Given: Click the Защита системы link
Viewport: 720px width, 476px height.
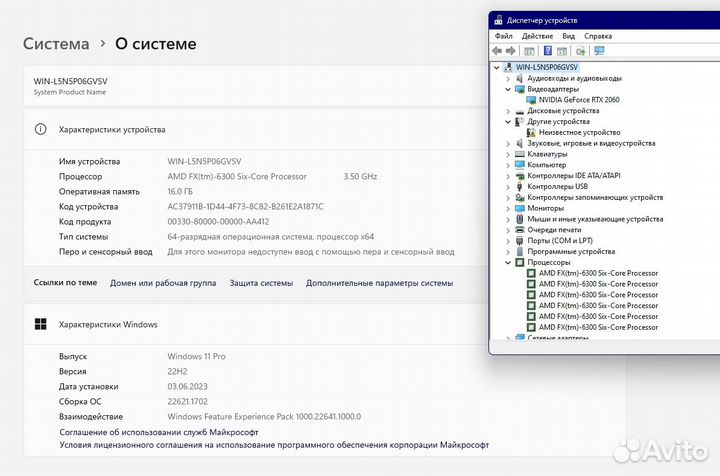Looking at the screenshot, I should click(261, 283).
